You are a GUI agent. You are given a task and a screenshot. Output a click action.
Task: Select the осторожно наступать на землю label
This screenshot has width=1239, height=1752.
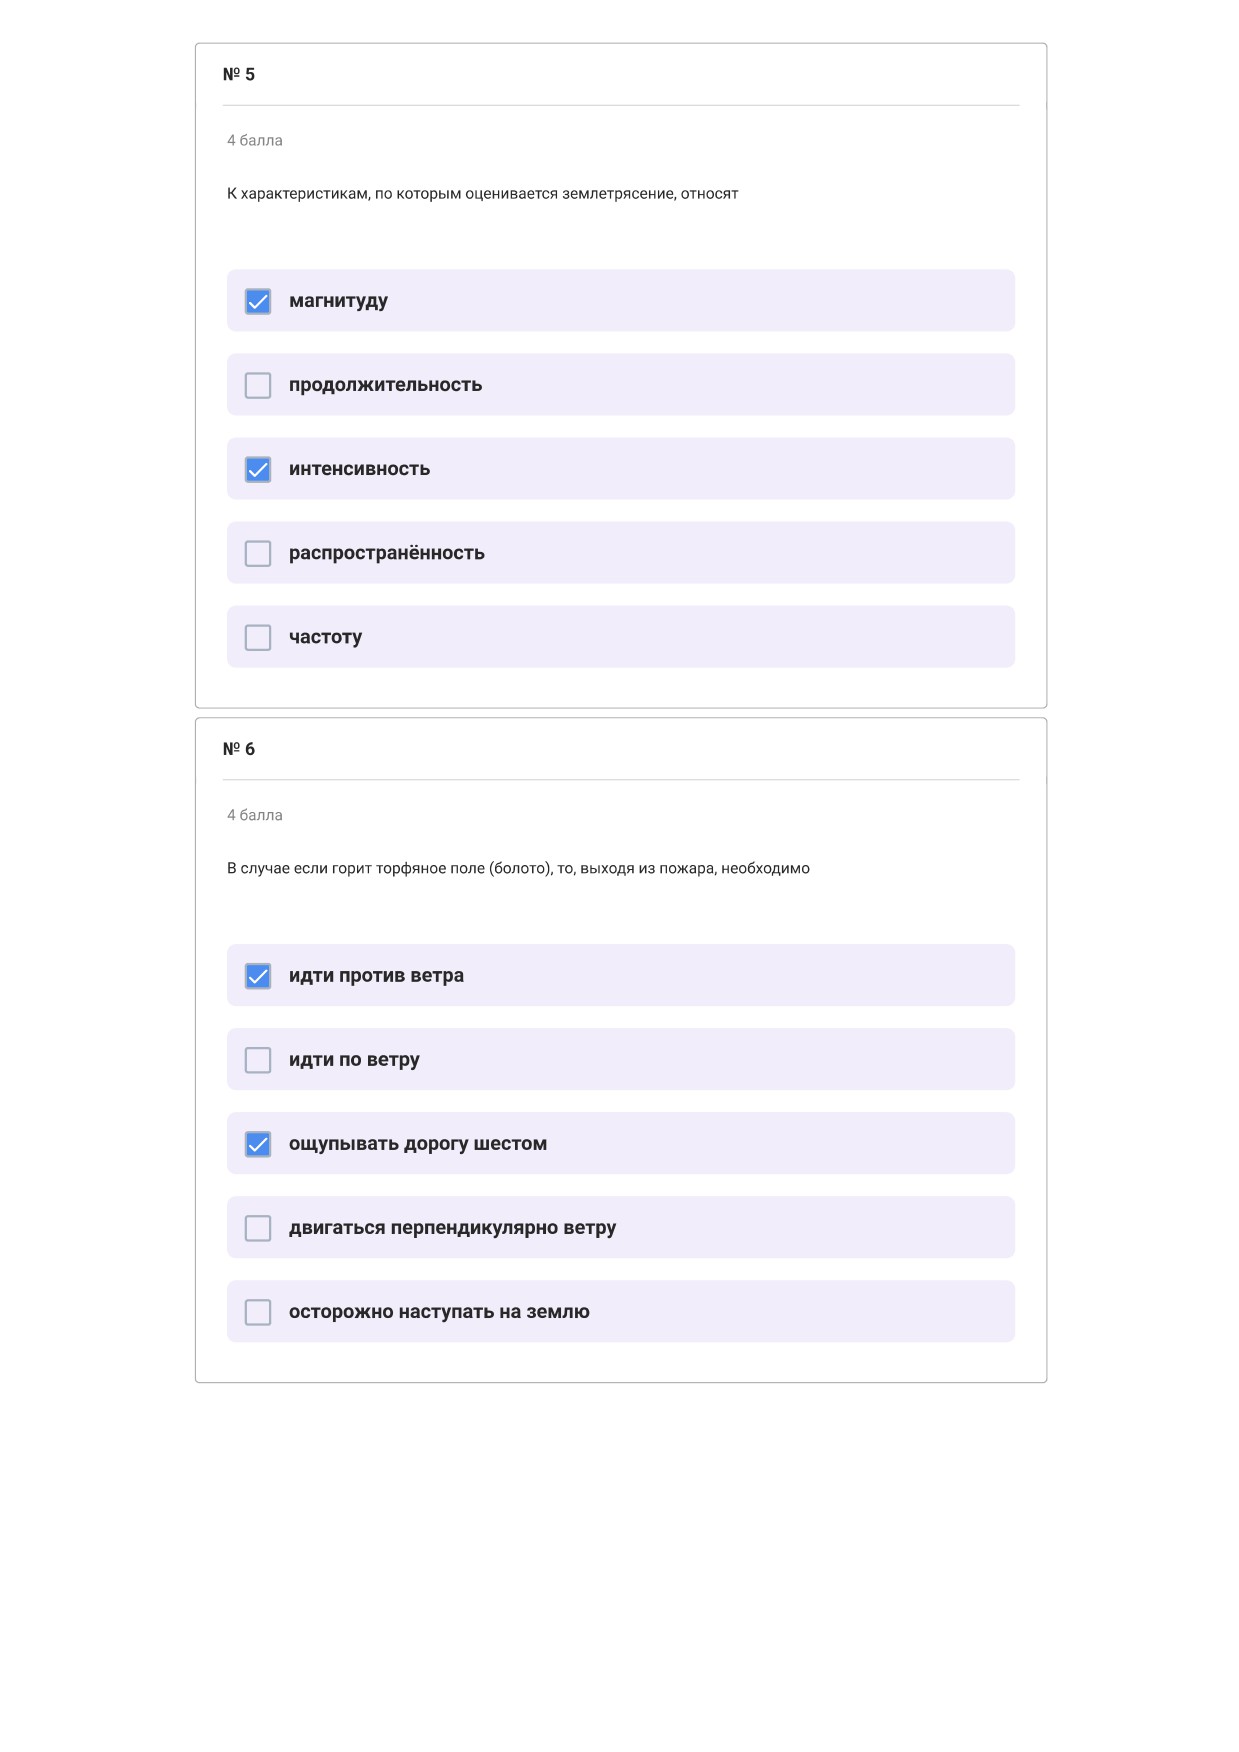coord(439,1312)
